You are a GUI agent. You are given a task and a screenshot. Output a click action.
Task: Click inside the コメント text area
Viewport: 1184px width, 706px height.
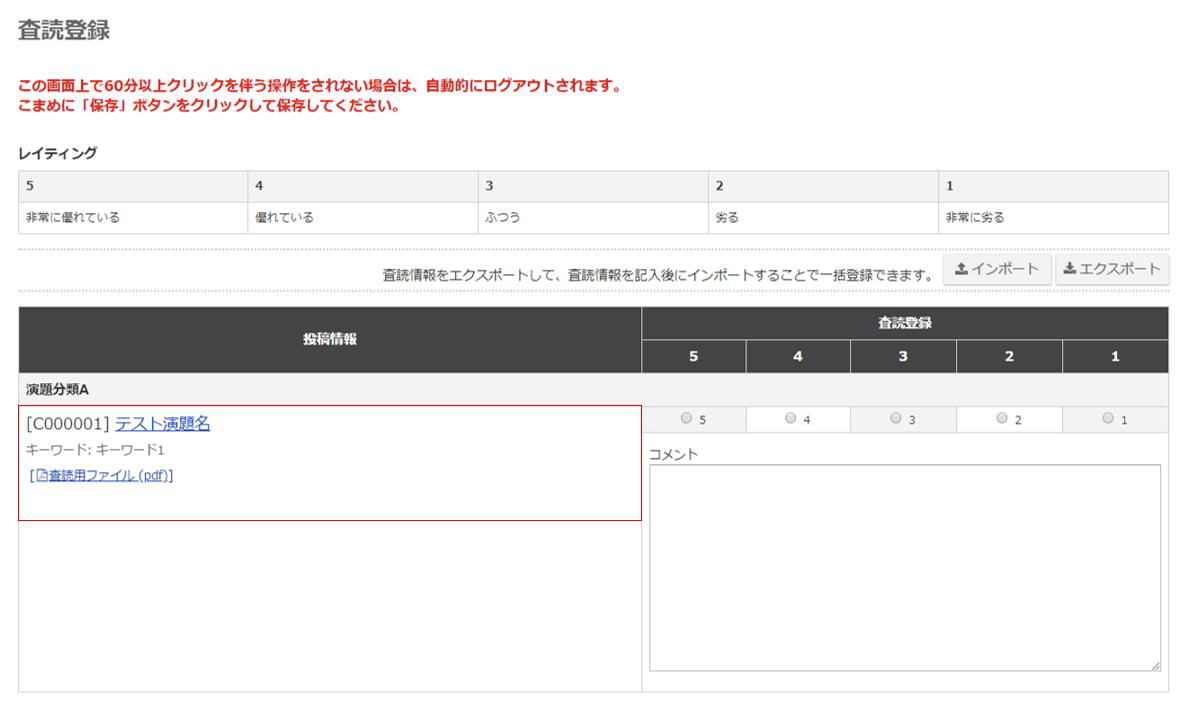click(904, 567)
